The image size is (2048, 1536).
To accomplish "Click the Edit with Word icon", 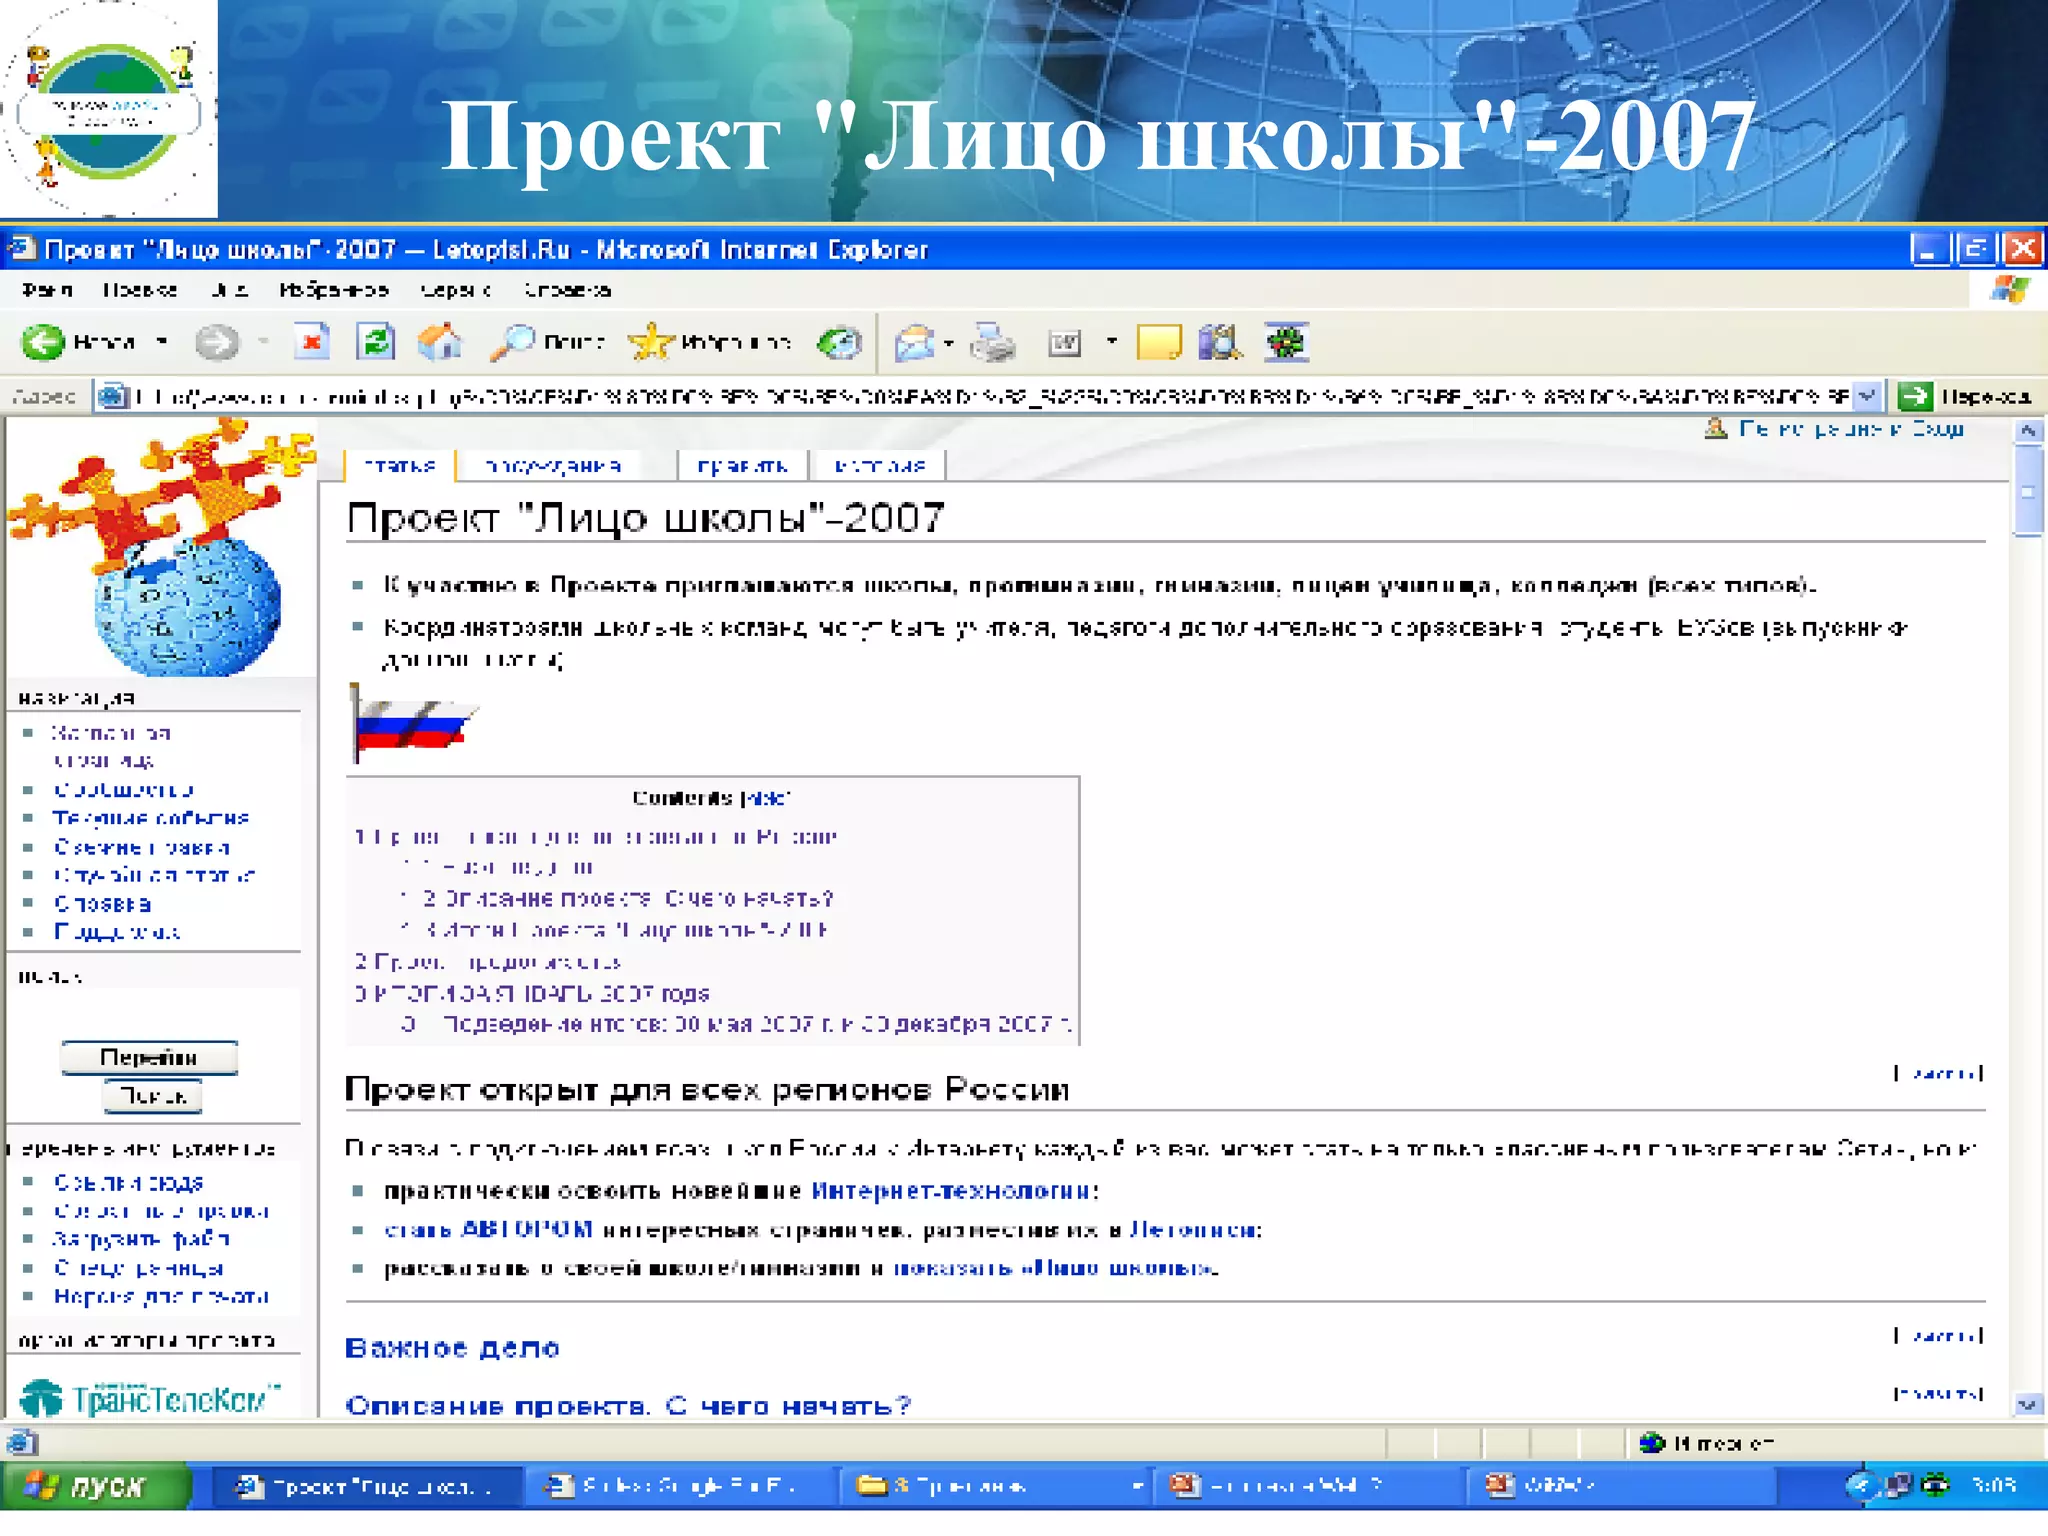I will click(x=1065, y=343).
